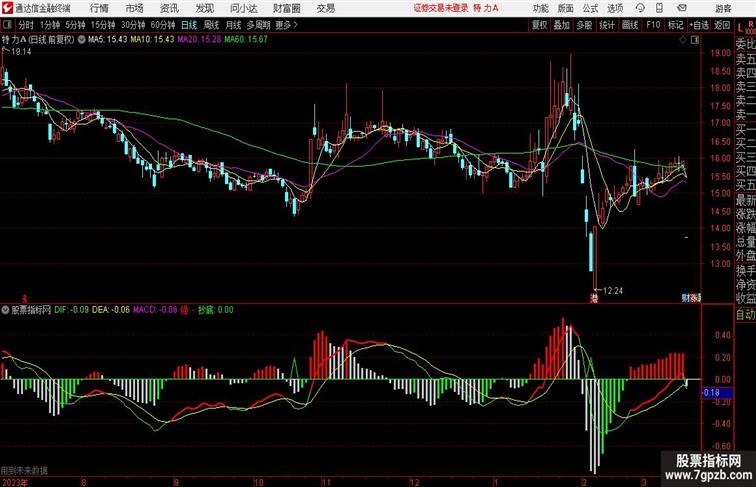
Task: Click the DIF: -0.09 indicator value
Action: 71,310
